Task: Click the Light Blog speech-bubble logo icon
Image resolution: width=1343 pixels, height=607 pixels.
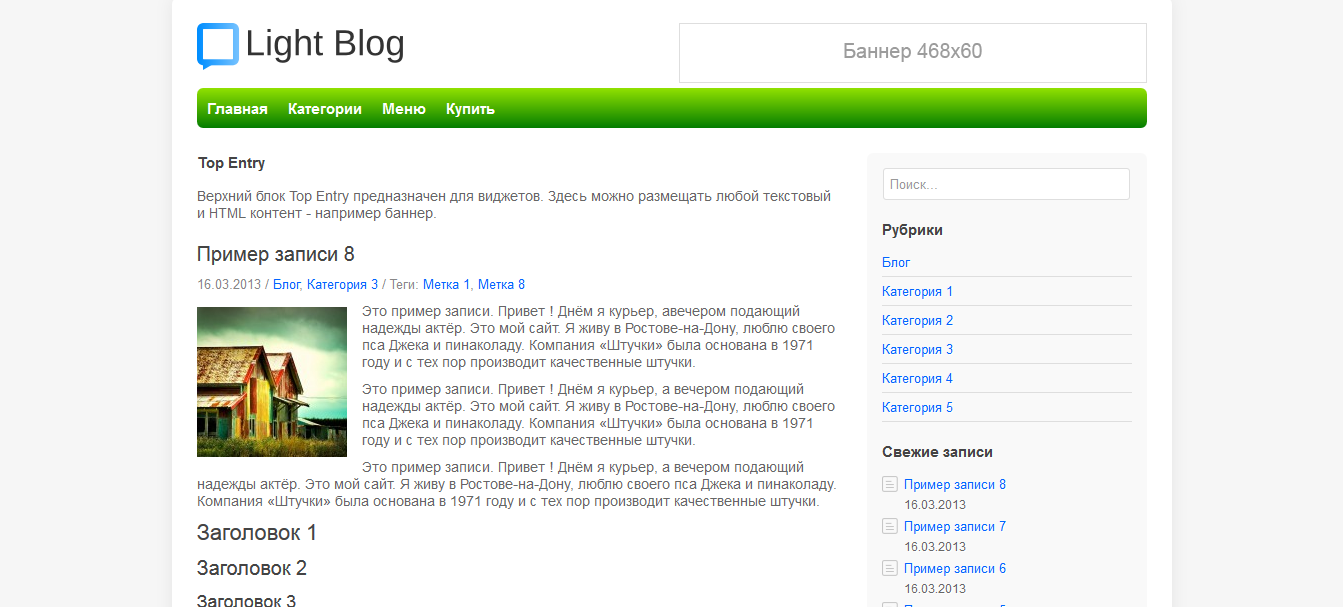Action: (218, 46)
